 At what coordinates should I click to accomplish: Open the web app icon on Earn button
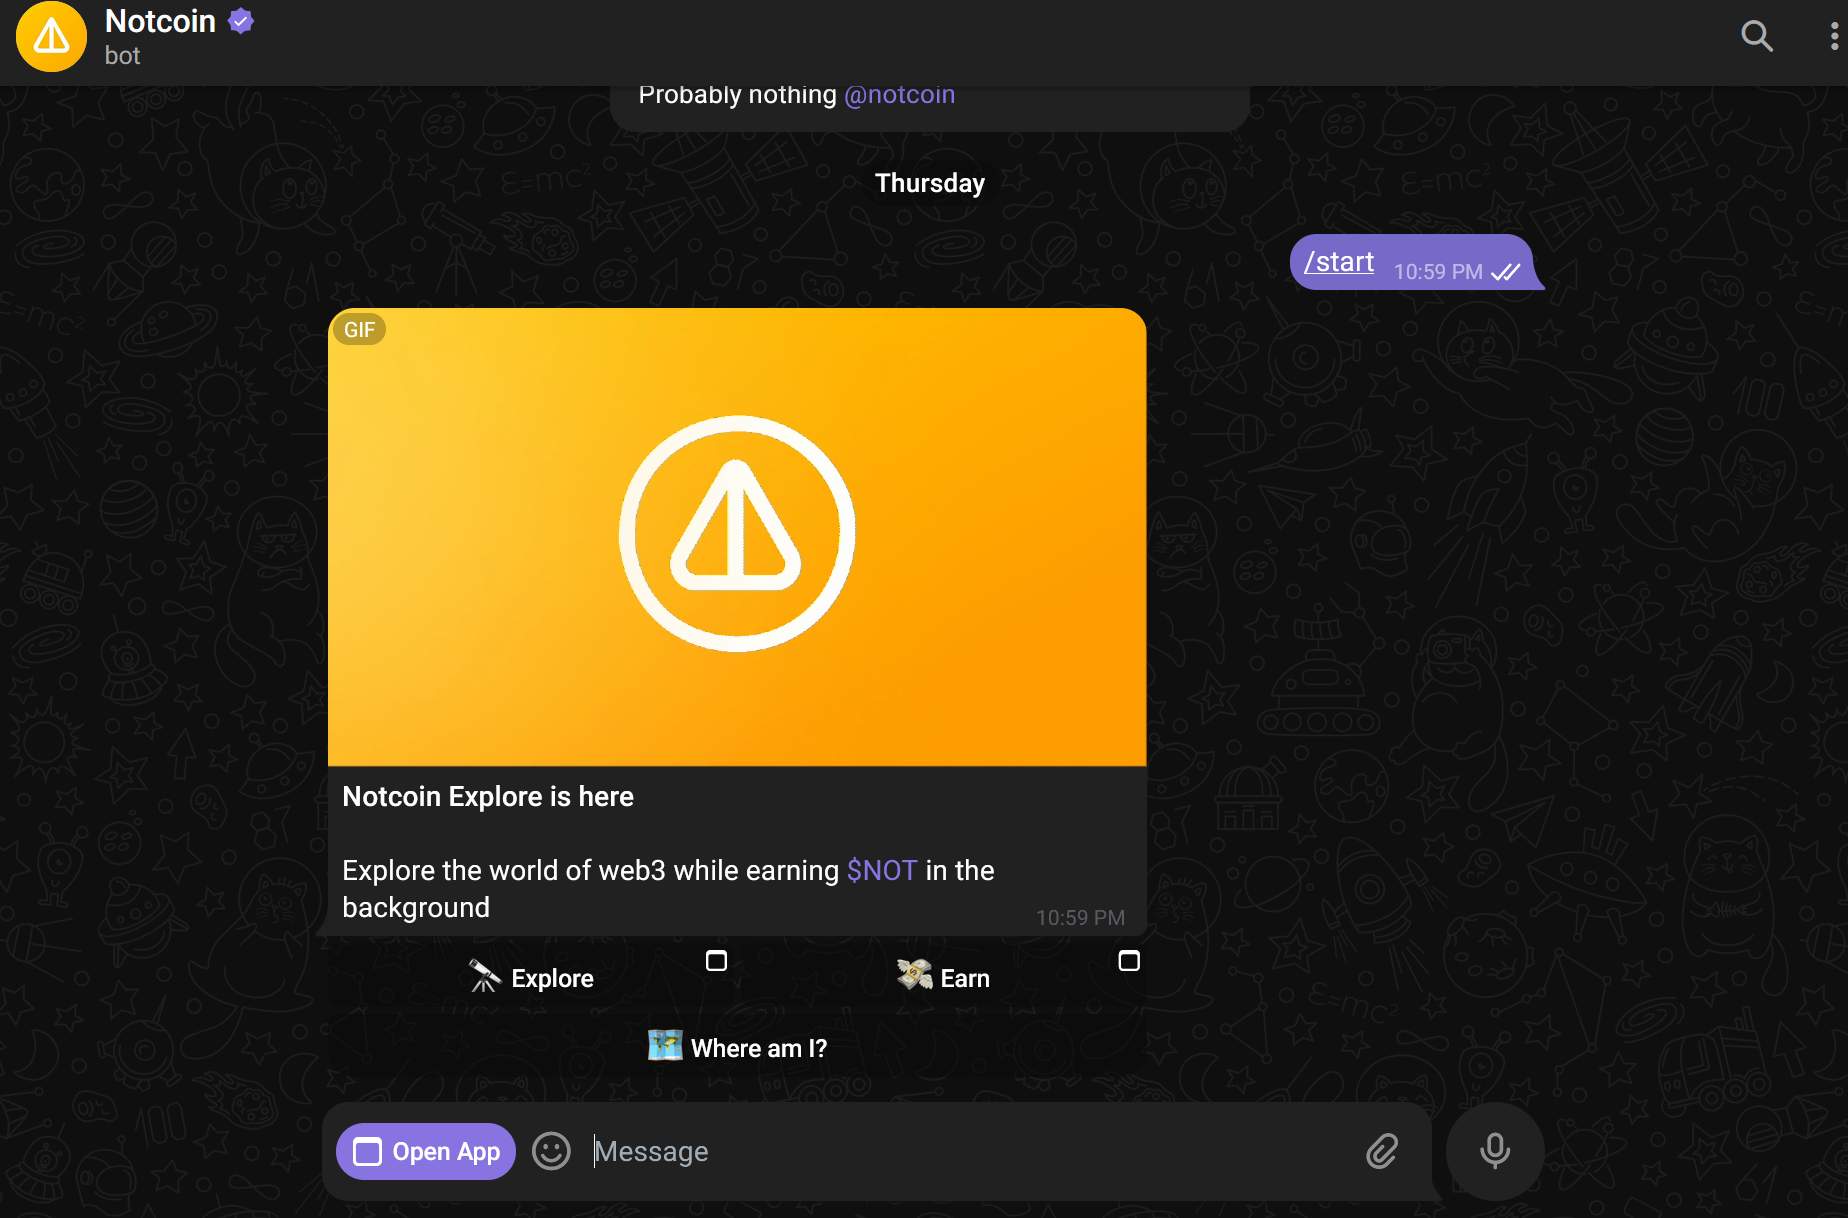(x=1129, y=961)
